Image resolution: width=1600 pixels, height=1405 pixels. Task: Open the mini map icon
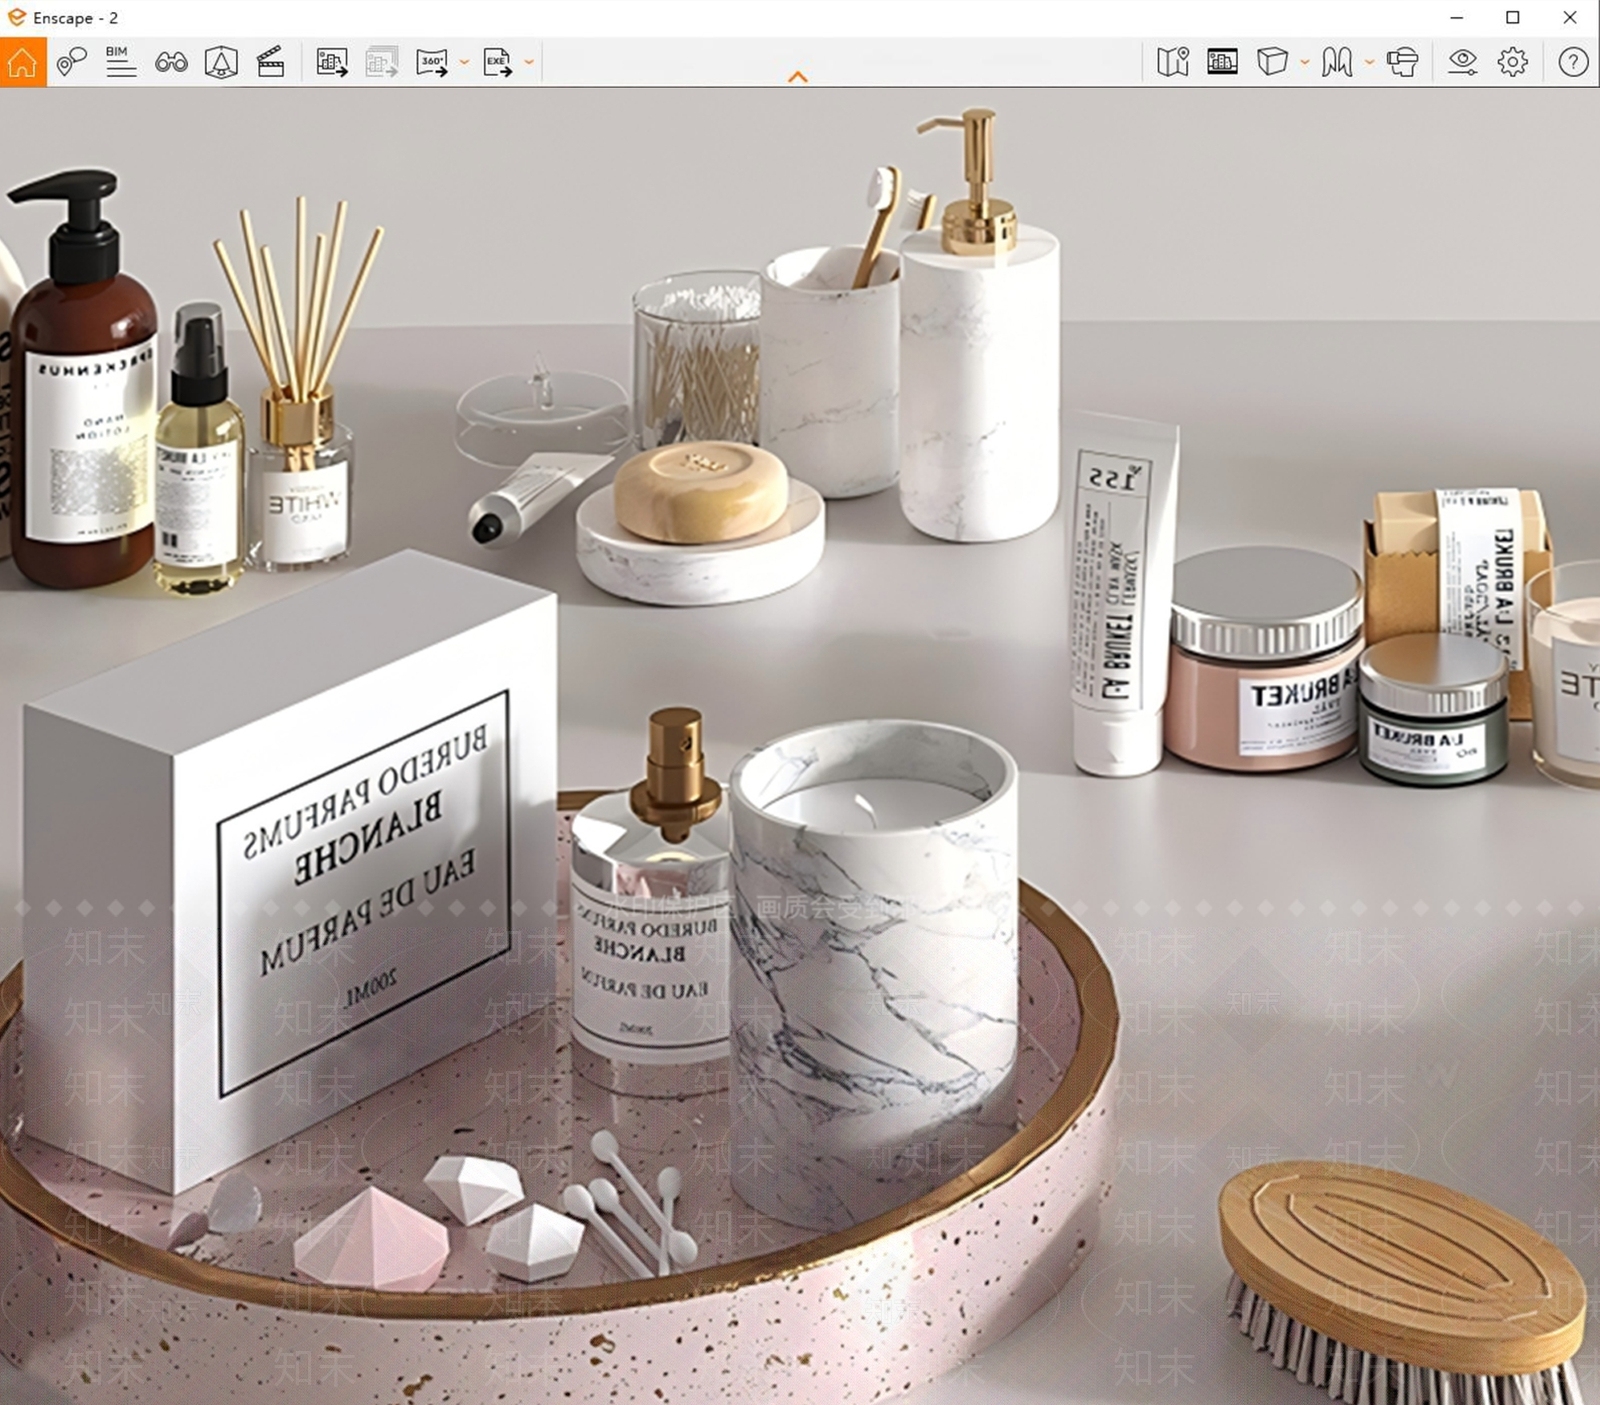click(1173, 62)
